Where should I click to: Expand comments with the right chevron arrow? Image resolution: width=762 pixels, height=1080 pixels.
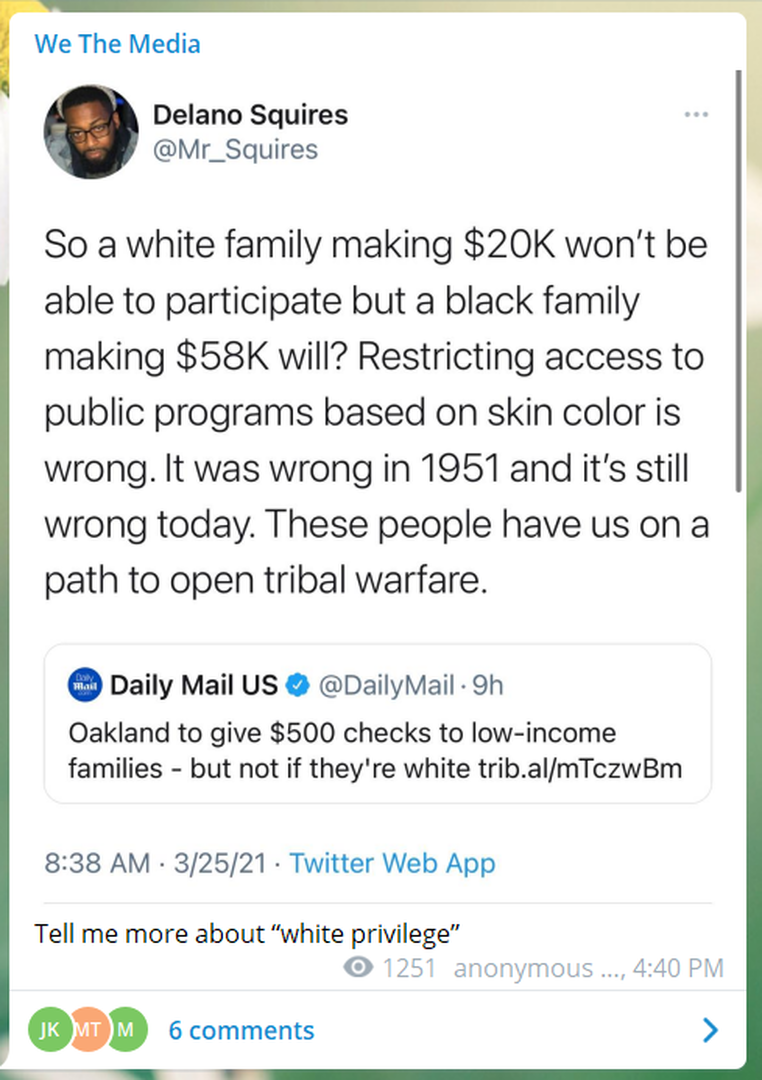pyautogui.click(x=710, y=1030)
